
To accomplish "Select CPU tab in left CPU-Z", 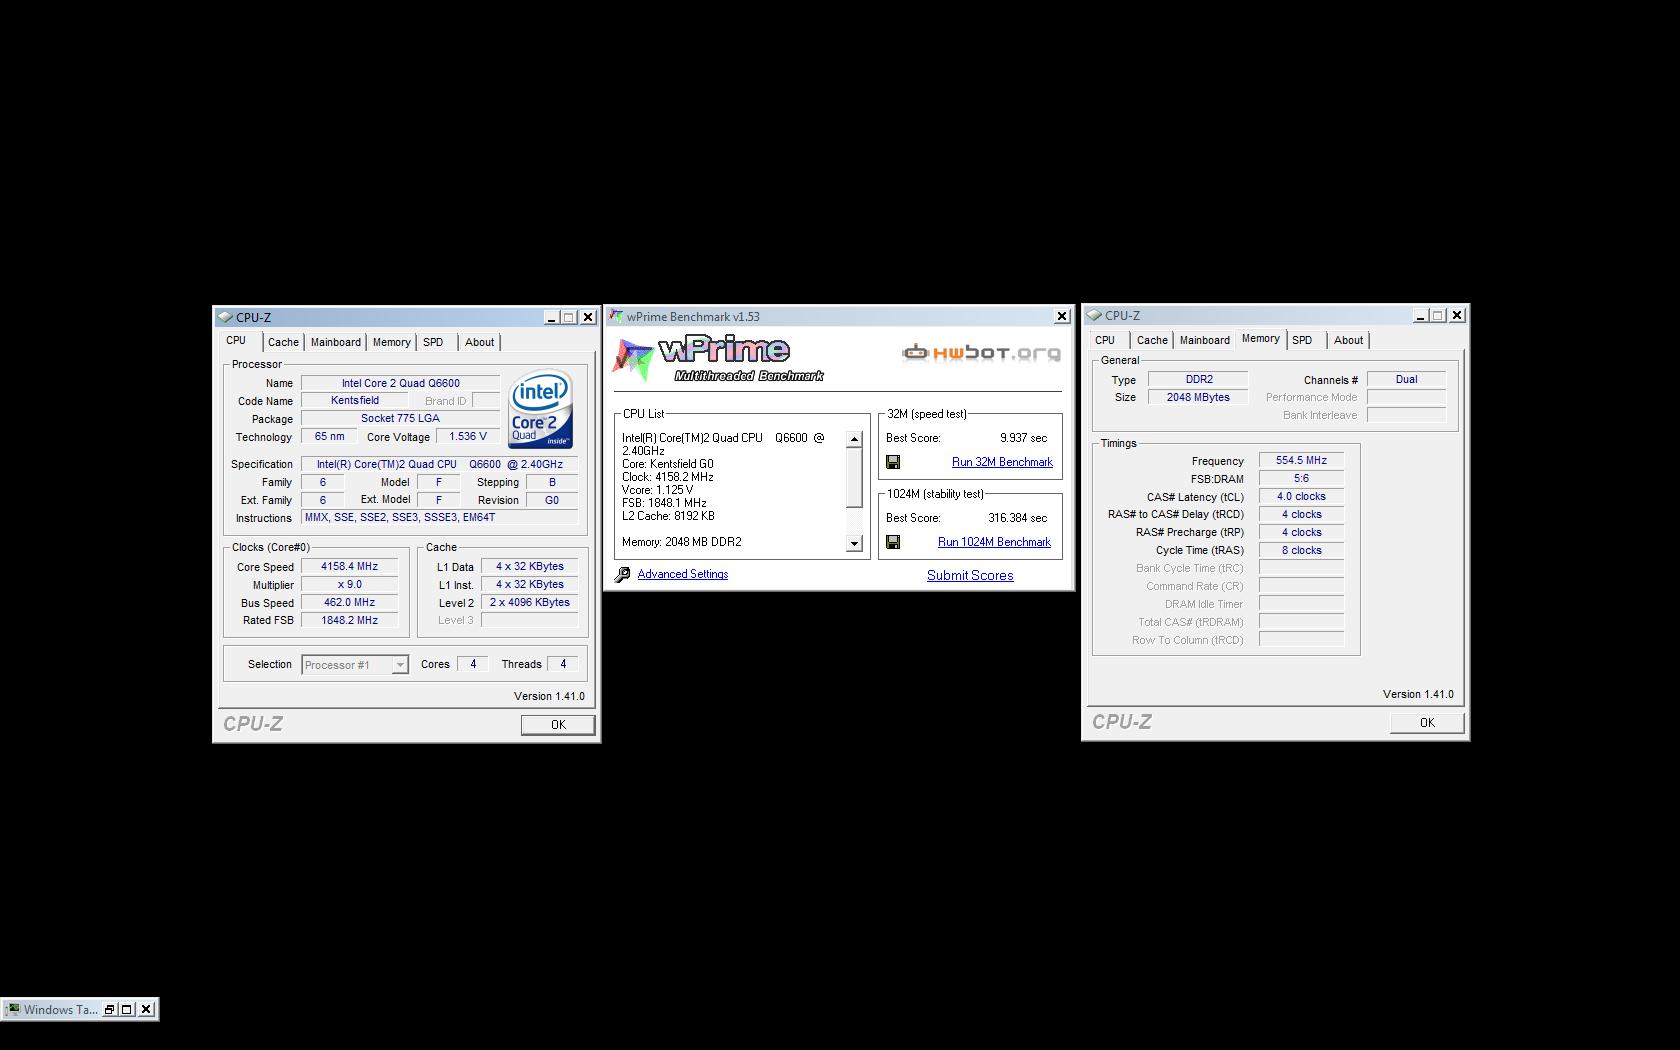I will tap(236, 340).
